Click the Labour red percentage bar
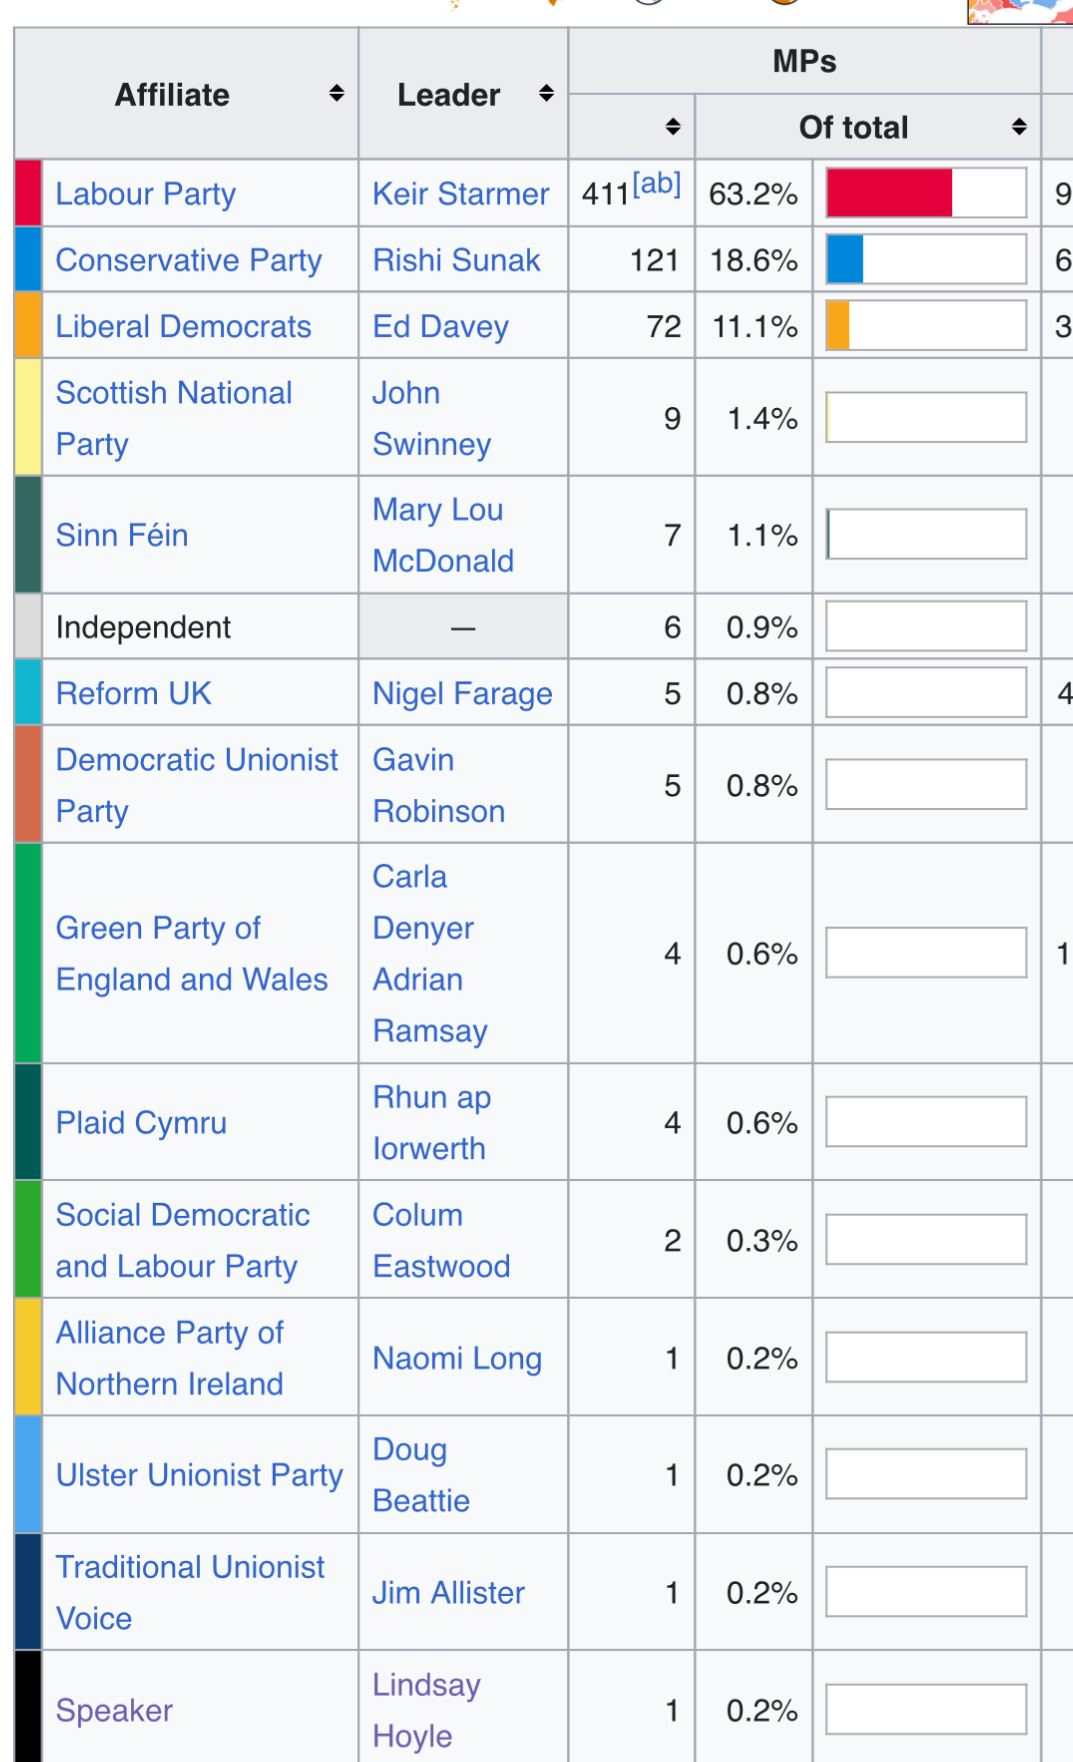Screen dimensions: 1073x1762 889,193
